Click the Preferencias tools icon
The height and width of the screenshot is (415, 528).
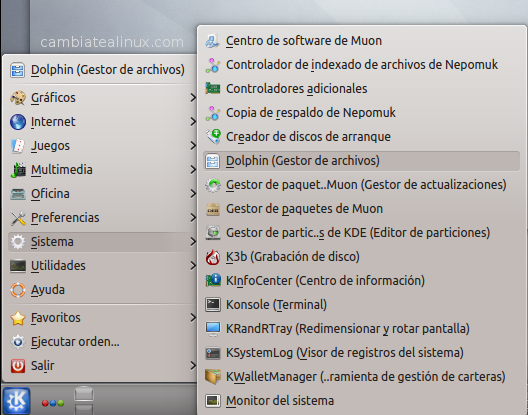tap(18, 218)
